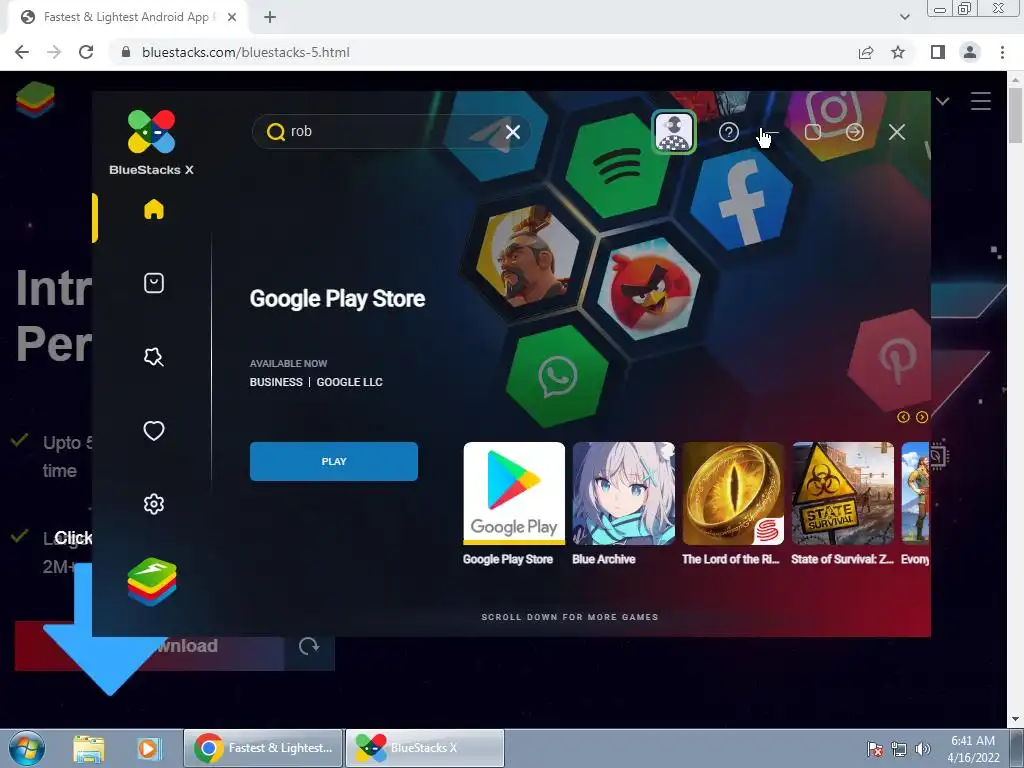Open the Action Center flag icon
The image size is (1024, 768).
[x=875, y=749]
